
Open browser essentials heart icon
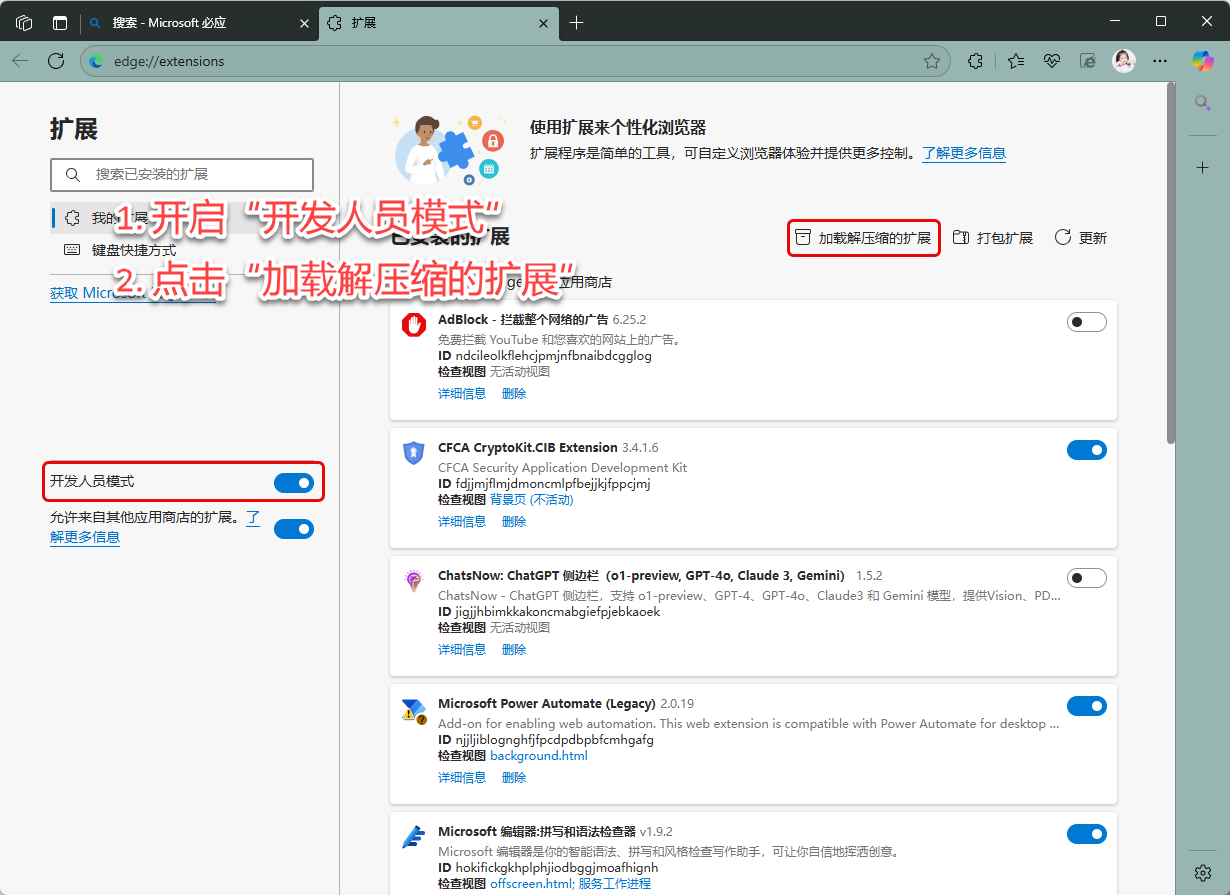1052,61
